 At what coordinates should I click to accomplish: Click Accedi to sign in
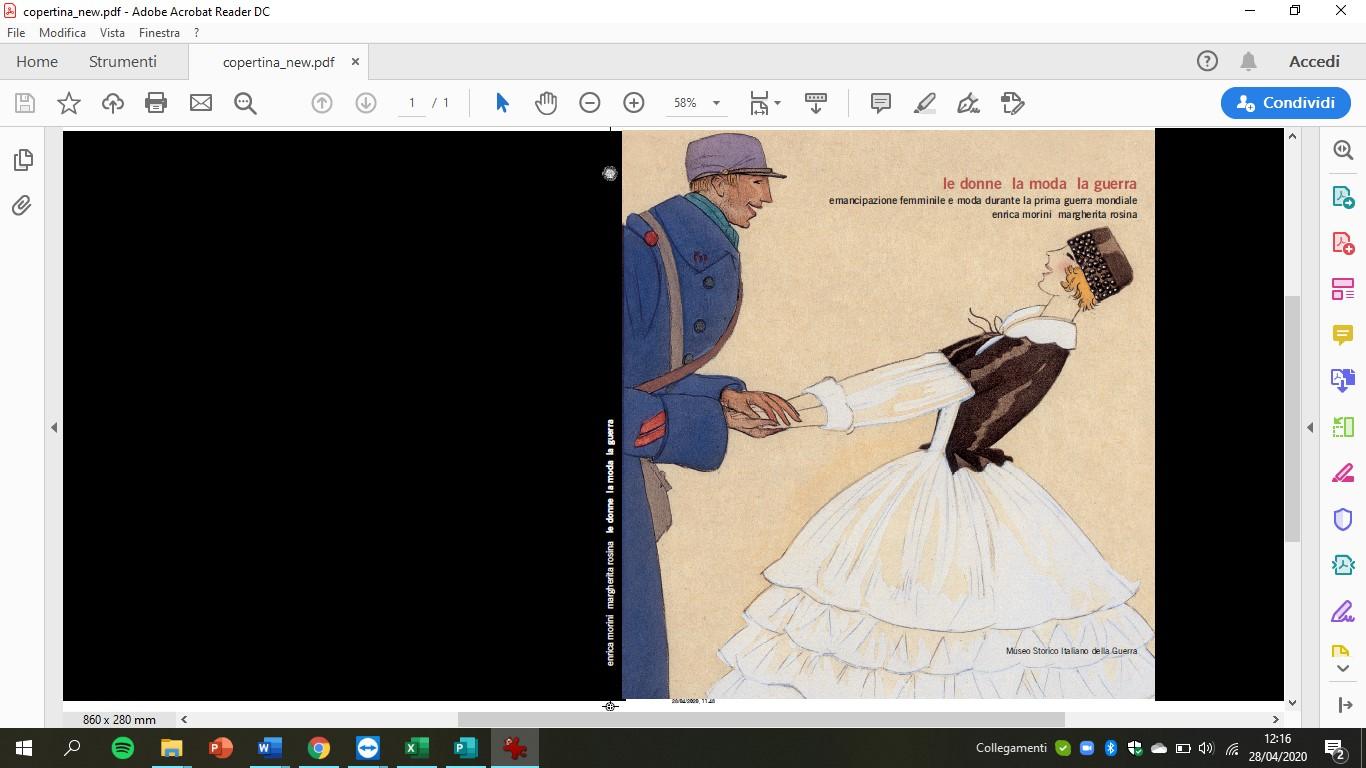[1314, 61]
